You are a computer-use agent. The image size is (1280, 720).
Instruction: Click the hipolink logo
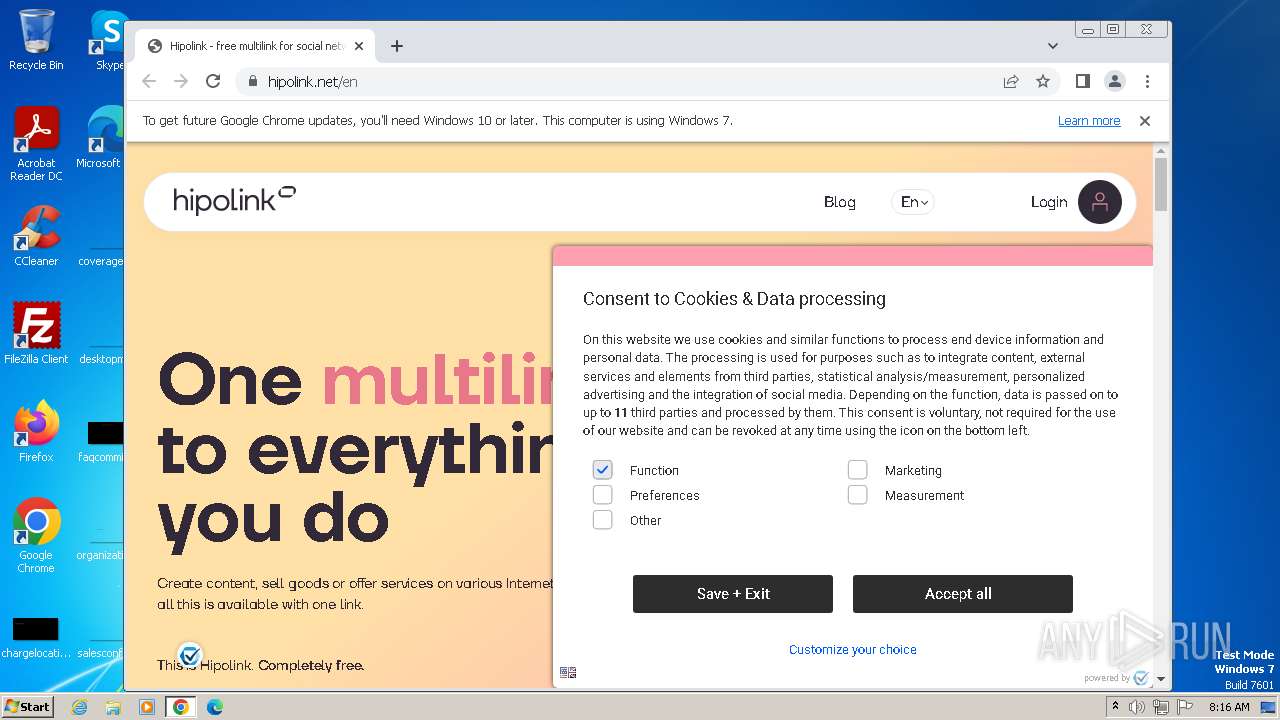pos(234,199)
